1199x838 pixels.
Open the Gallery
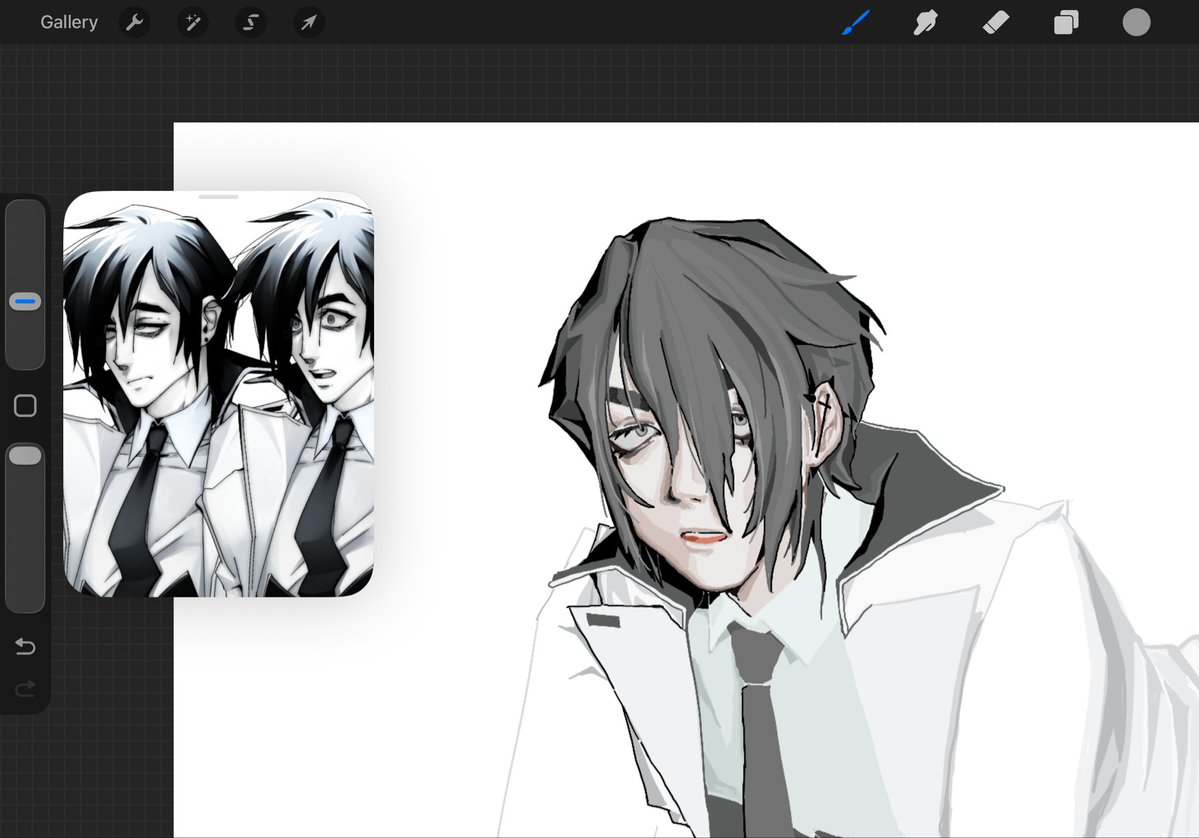(x=69, y=22)
